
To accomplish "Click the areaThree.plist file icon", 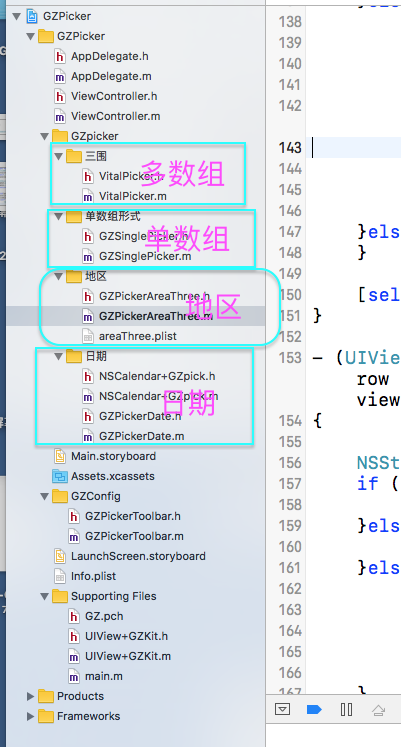I will [x=88, y=336].
